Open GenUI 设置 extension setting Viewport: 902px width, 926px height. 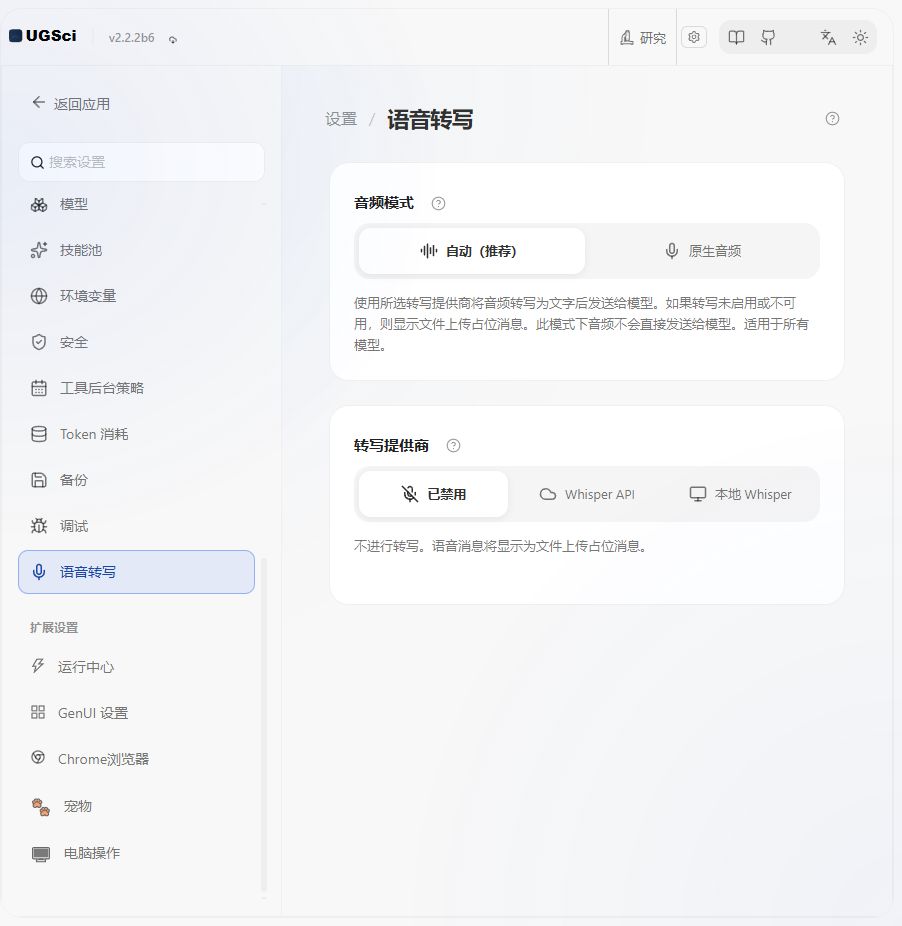pos(136,713)
